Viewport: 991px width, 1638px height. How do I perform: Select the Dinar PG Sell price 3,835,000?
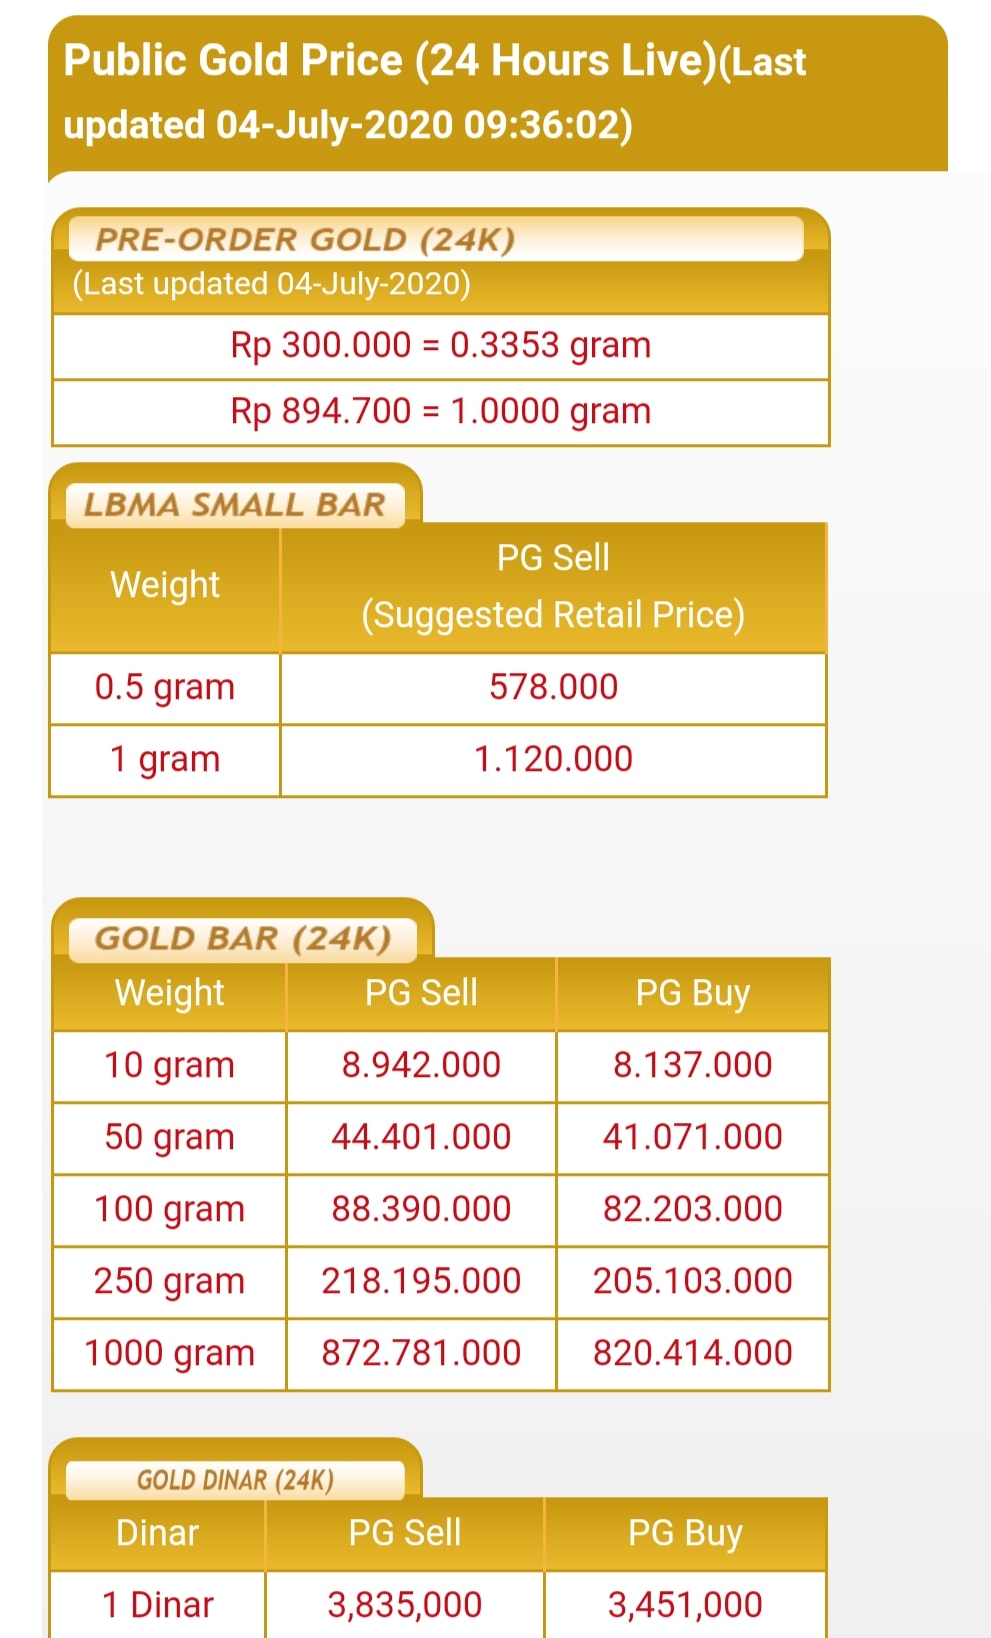405,1605
